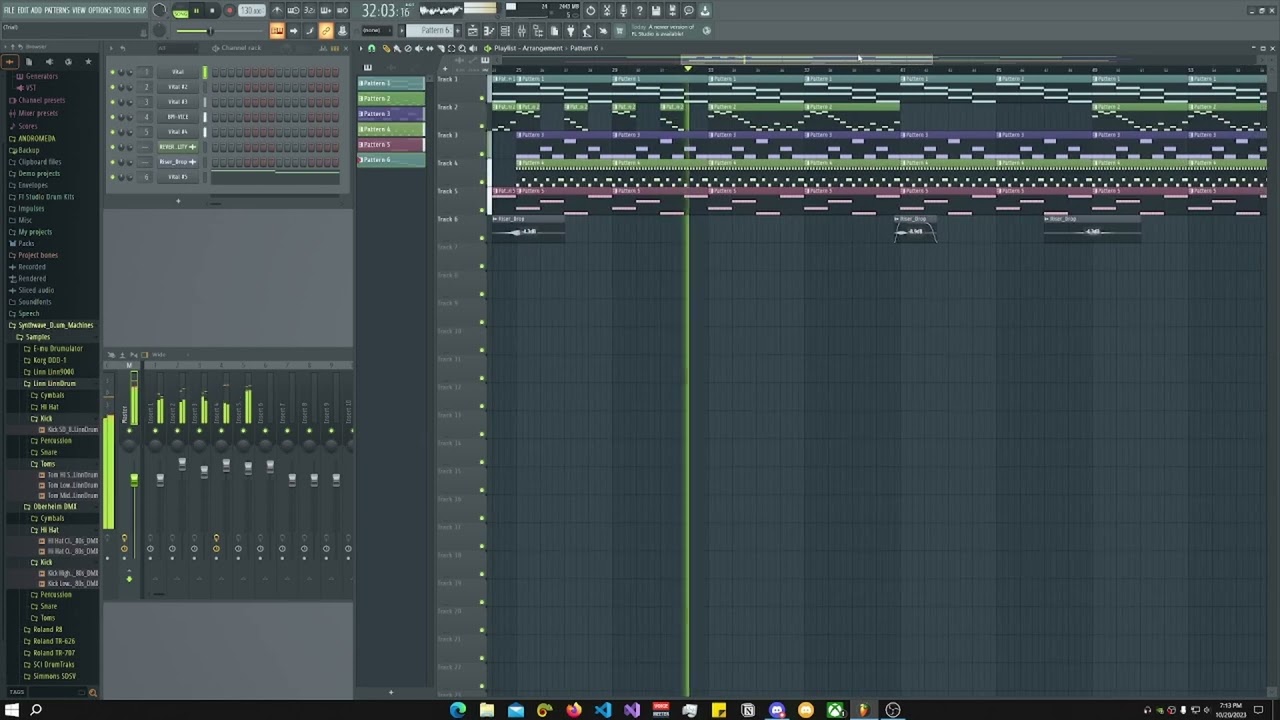1280x720 pixels.
Task: Click the Vital channel button
Action: click(178, 72)
